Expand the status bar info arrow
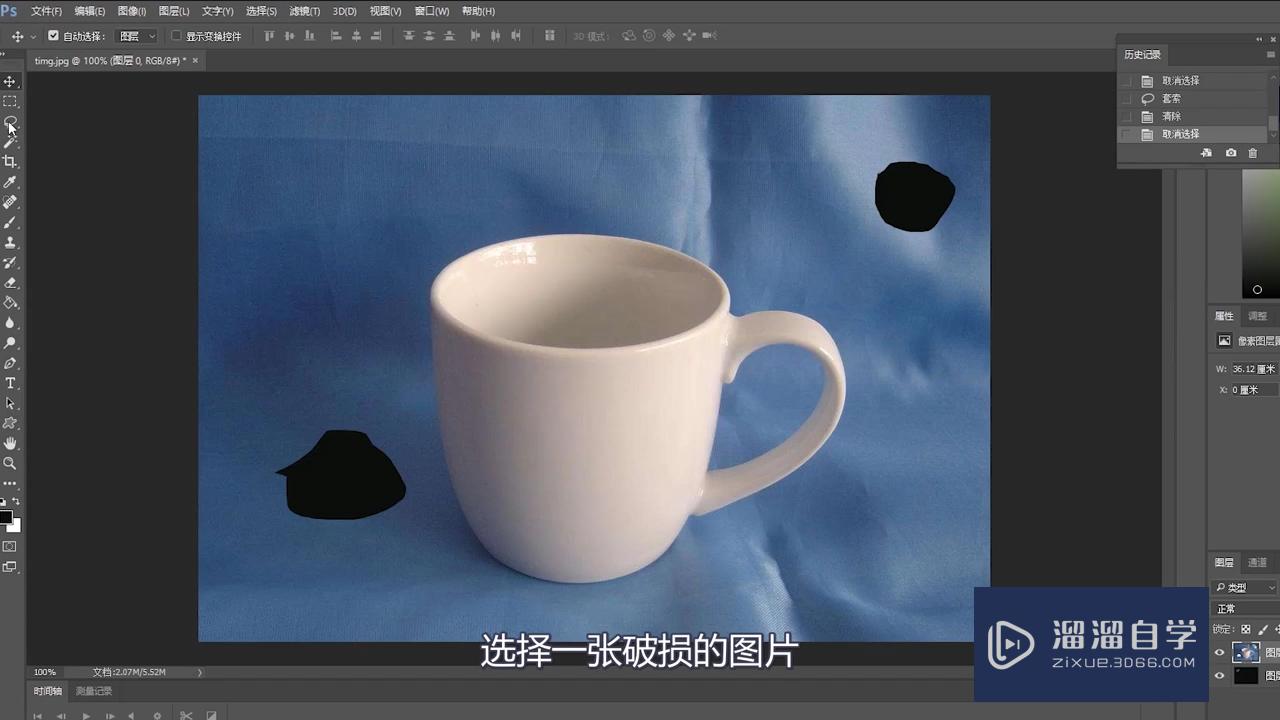The width and height of the screenshot is (1280, 720). (199, 672)
